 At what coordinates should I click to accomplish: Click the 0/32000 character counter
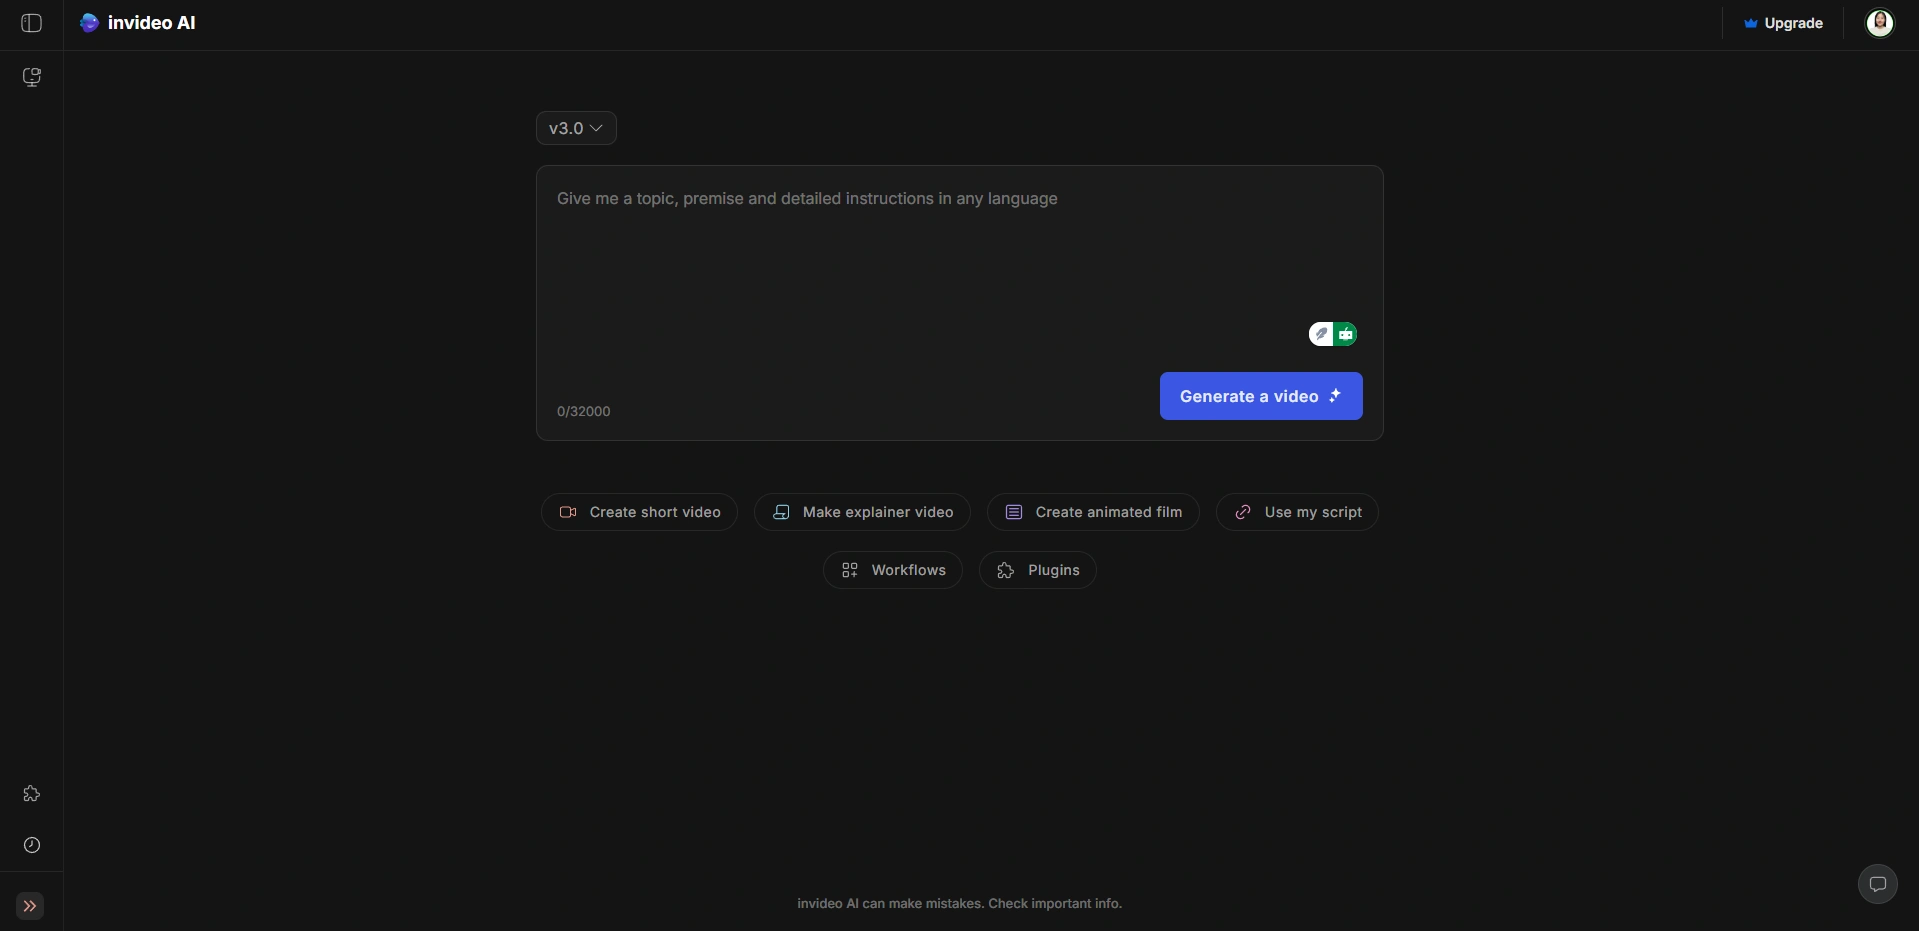[x=584, y=411]
